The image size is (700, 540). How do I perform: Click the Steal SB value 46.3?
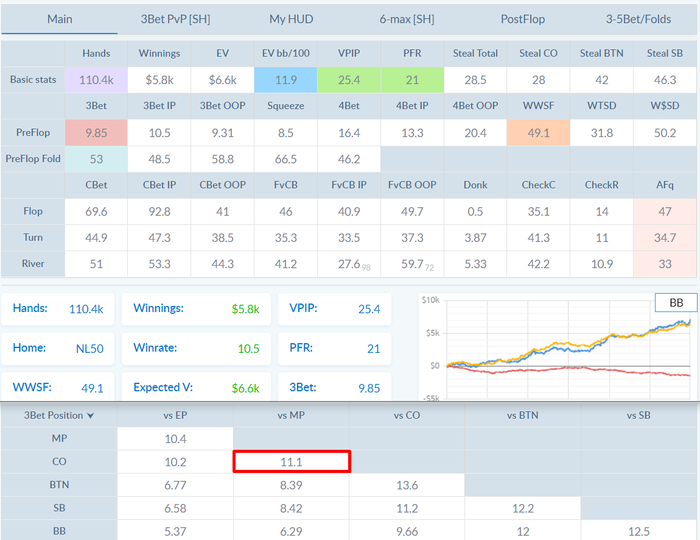(x=665, y=80)
